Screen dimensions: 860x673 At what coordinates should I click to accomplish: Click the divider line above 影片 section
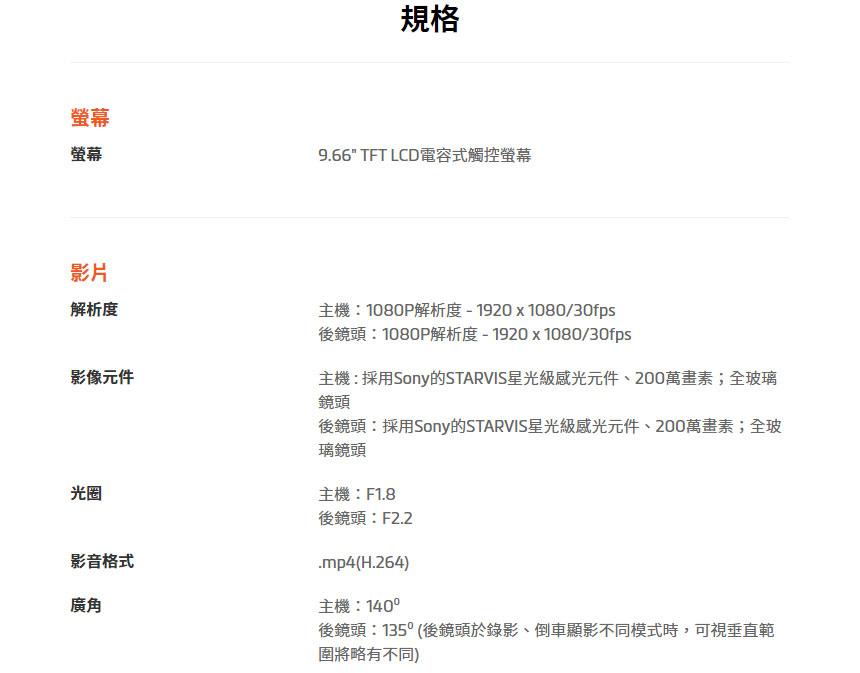click(430, 217)
